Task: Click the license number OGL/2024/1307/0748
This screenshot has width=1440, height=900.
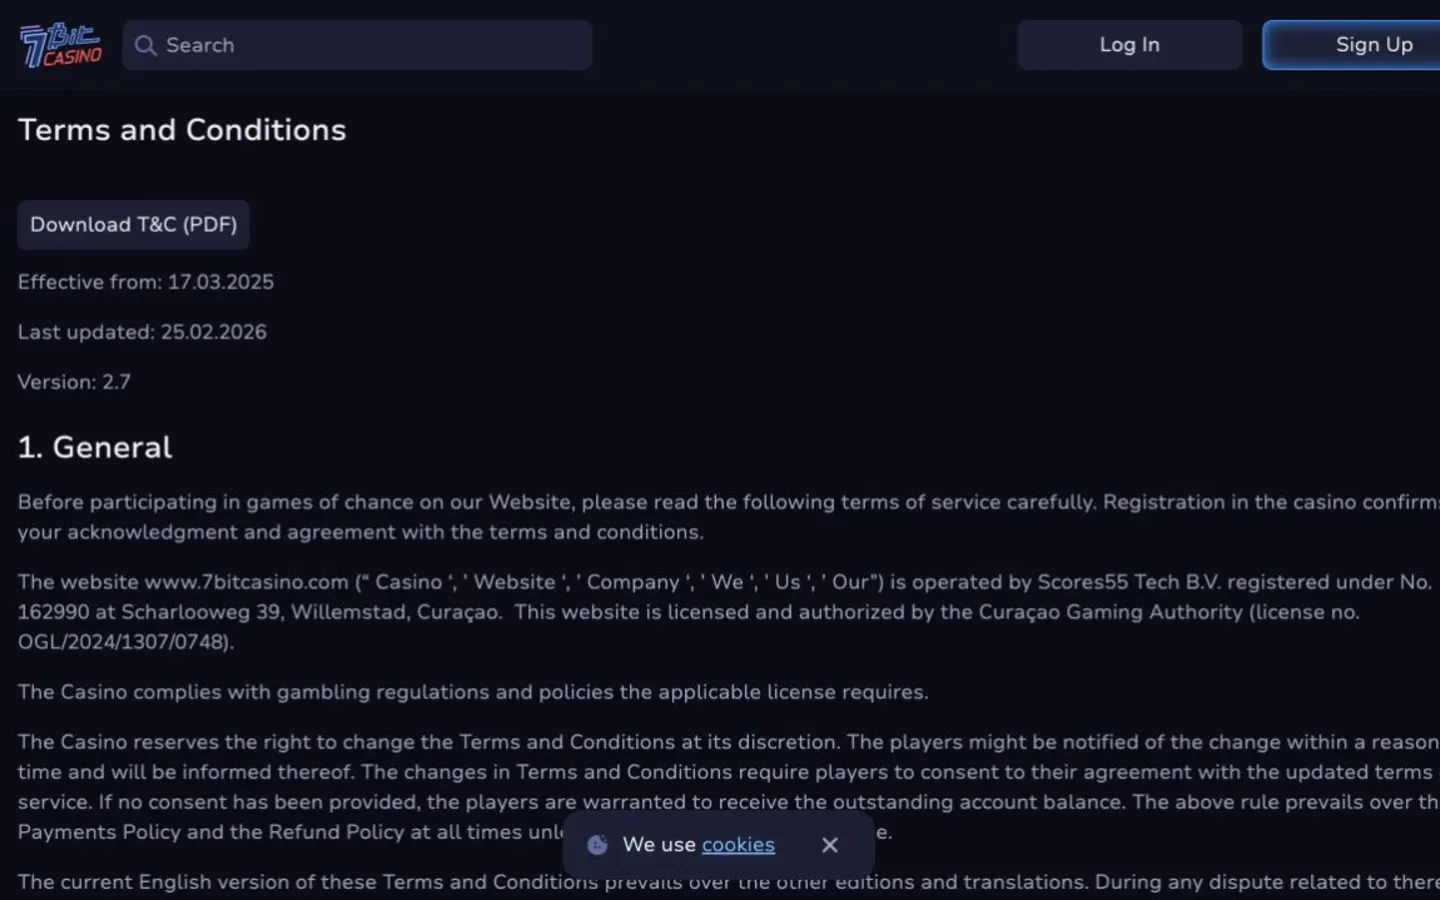Action: tap(124, 642)
